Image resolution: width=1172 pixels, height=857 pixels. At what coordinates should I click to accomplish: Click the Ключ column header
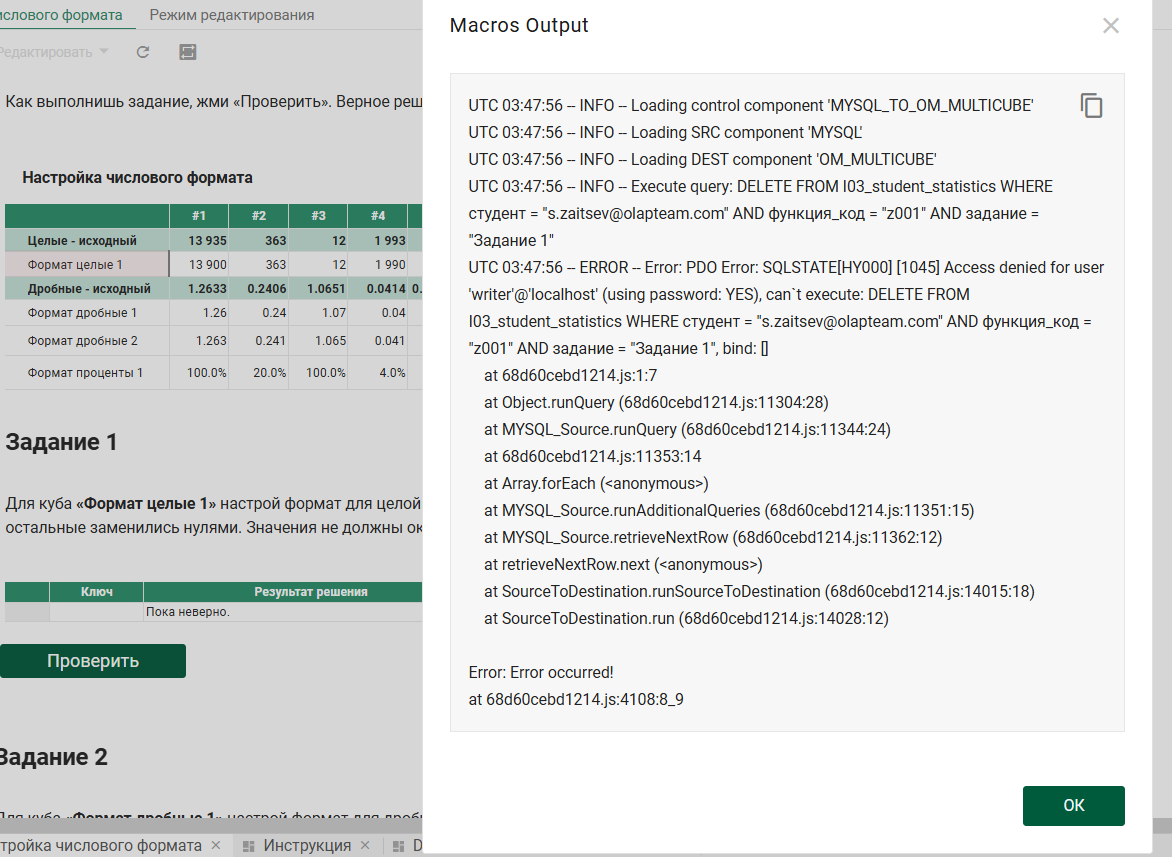[x=96, y=592]
